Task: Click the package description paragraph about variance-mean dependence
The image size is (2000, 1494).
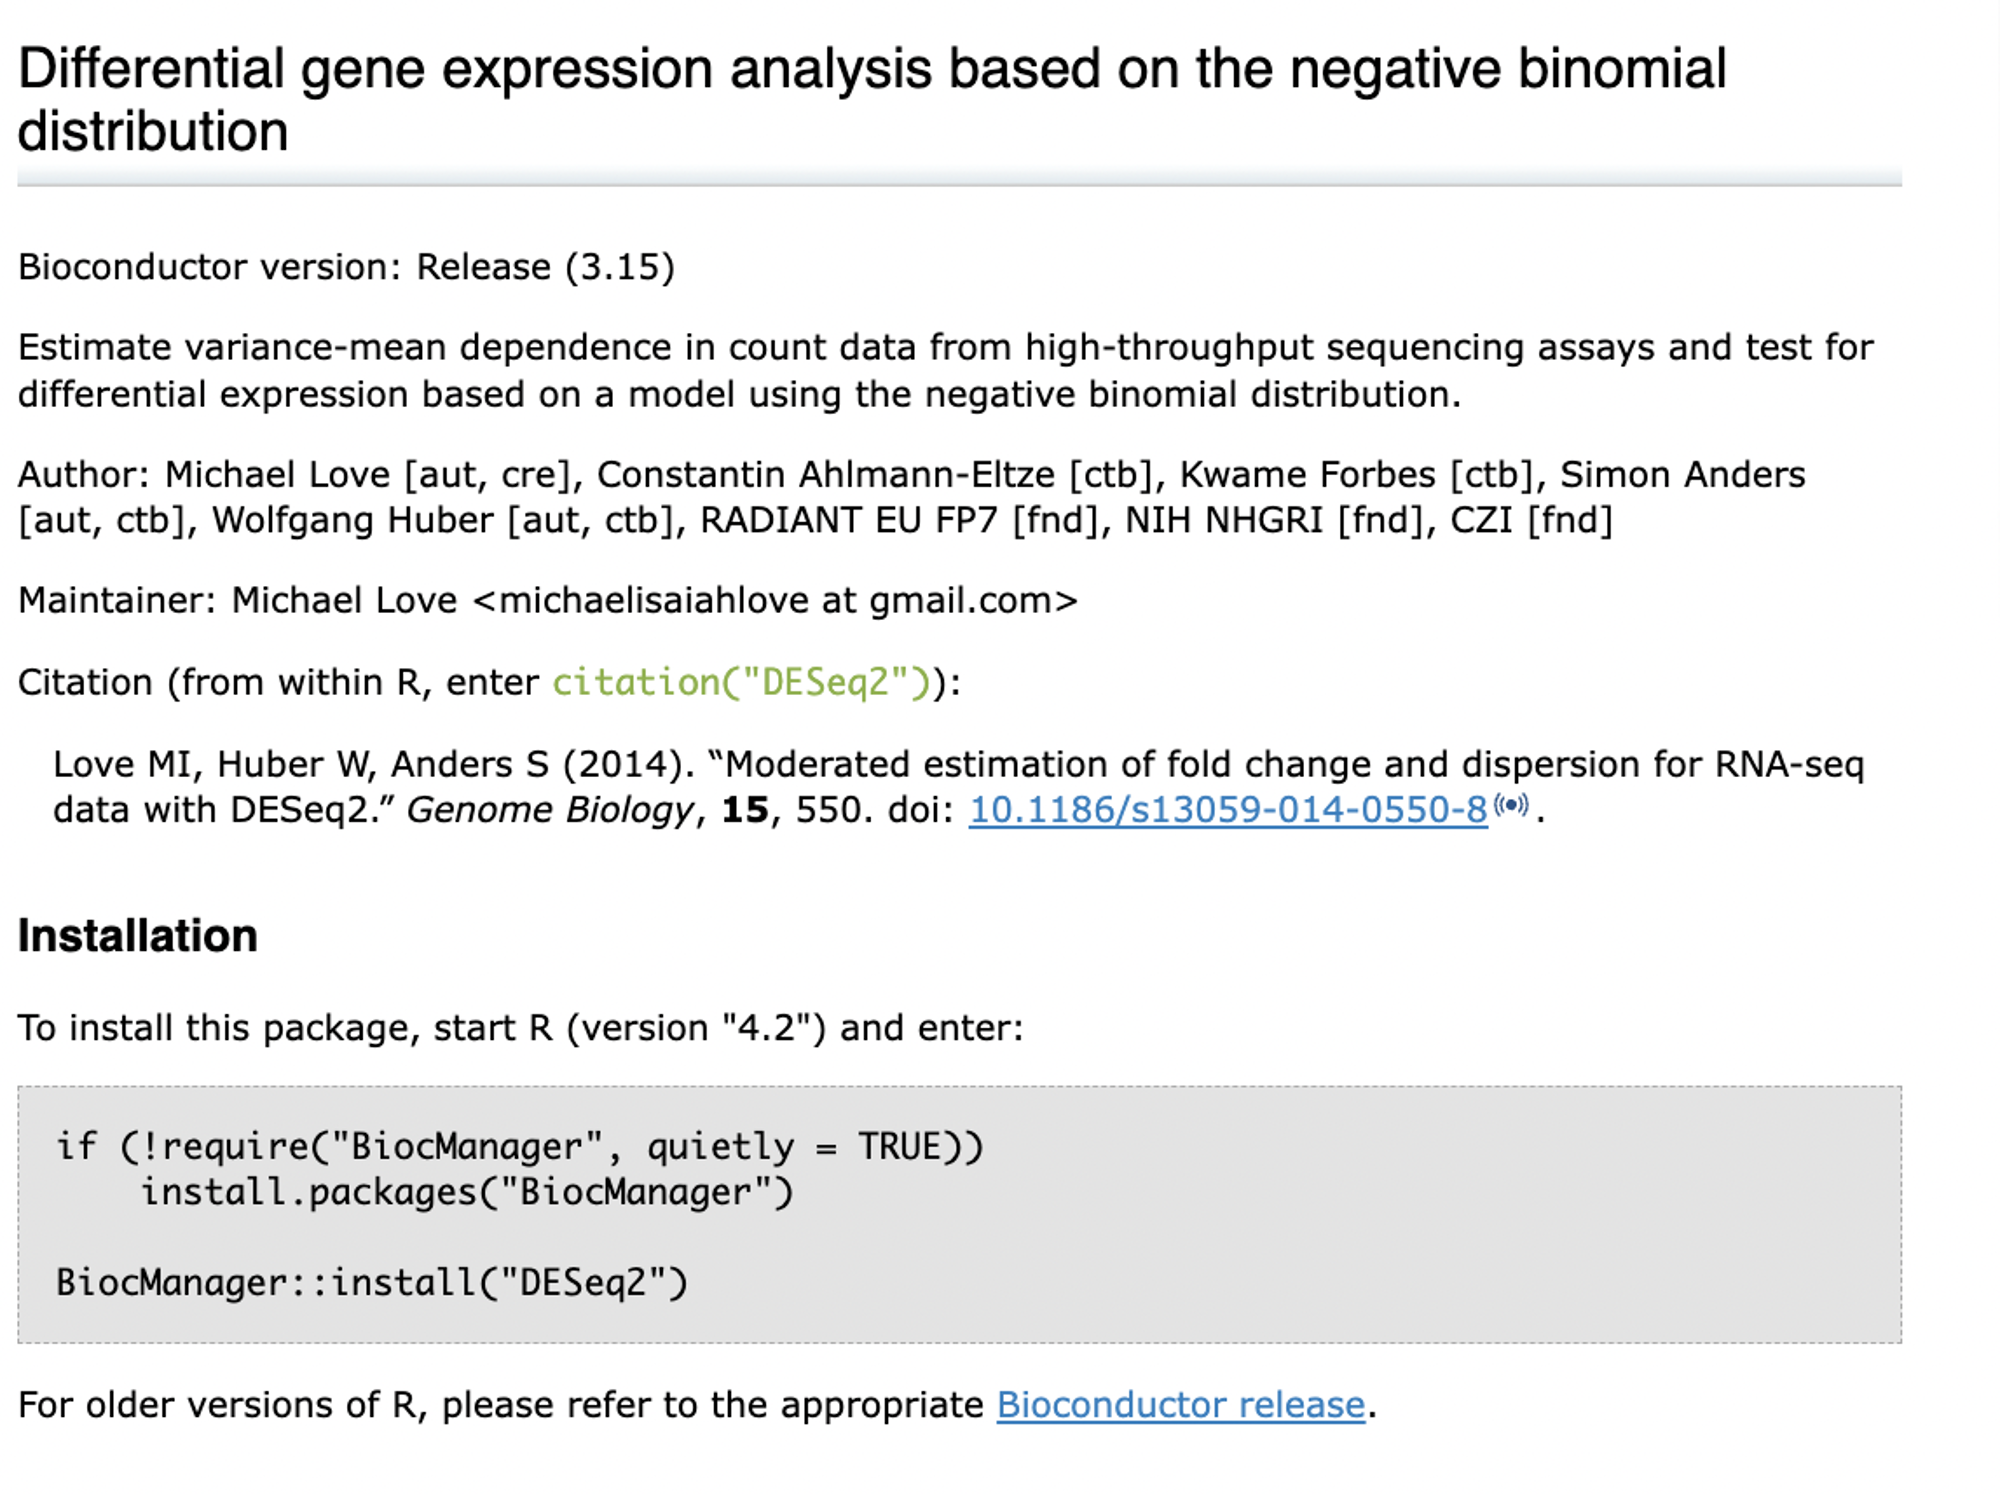Action: [x=946, y=371]
